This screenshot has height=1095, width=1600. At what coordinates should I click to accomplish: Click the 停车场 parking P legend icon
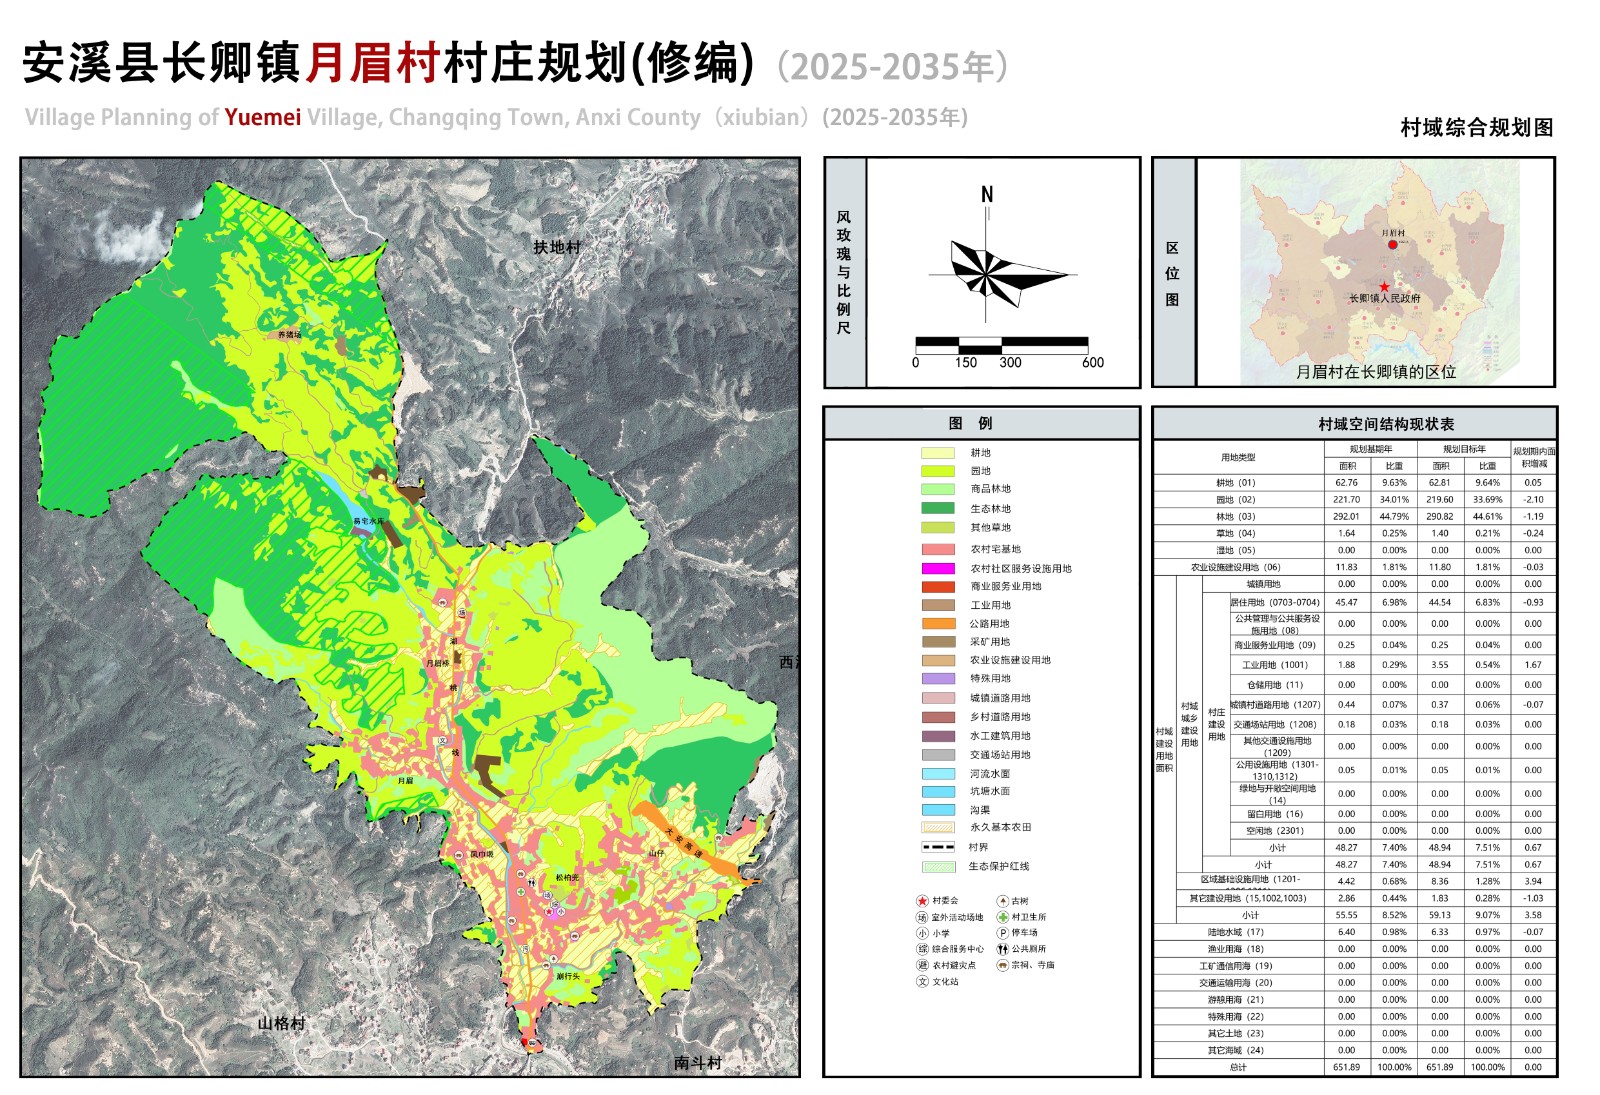coord(1002,933)
